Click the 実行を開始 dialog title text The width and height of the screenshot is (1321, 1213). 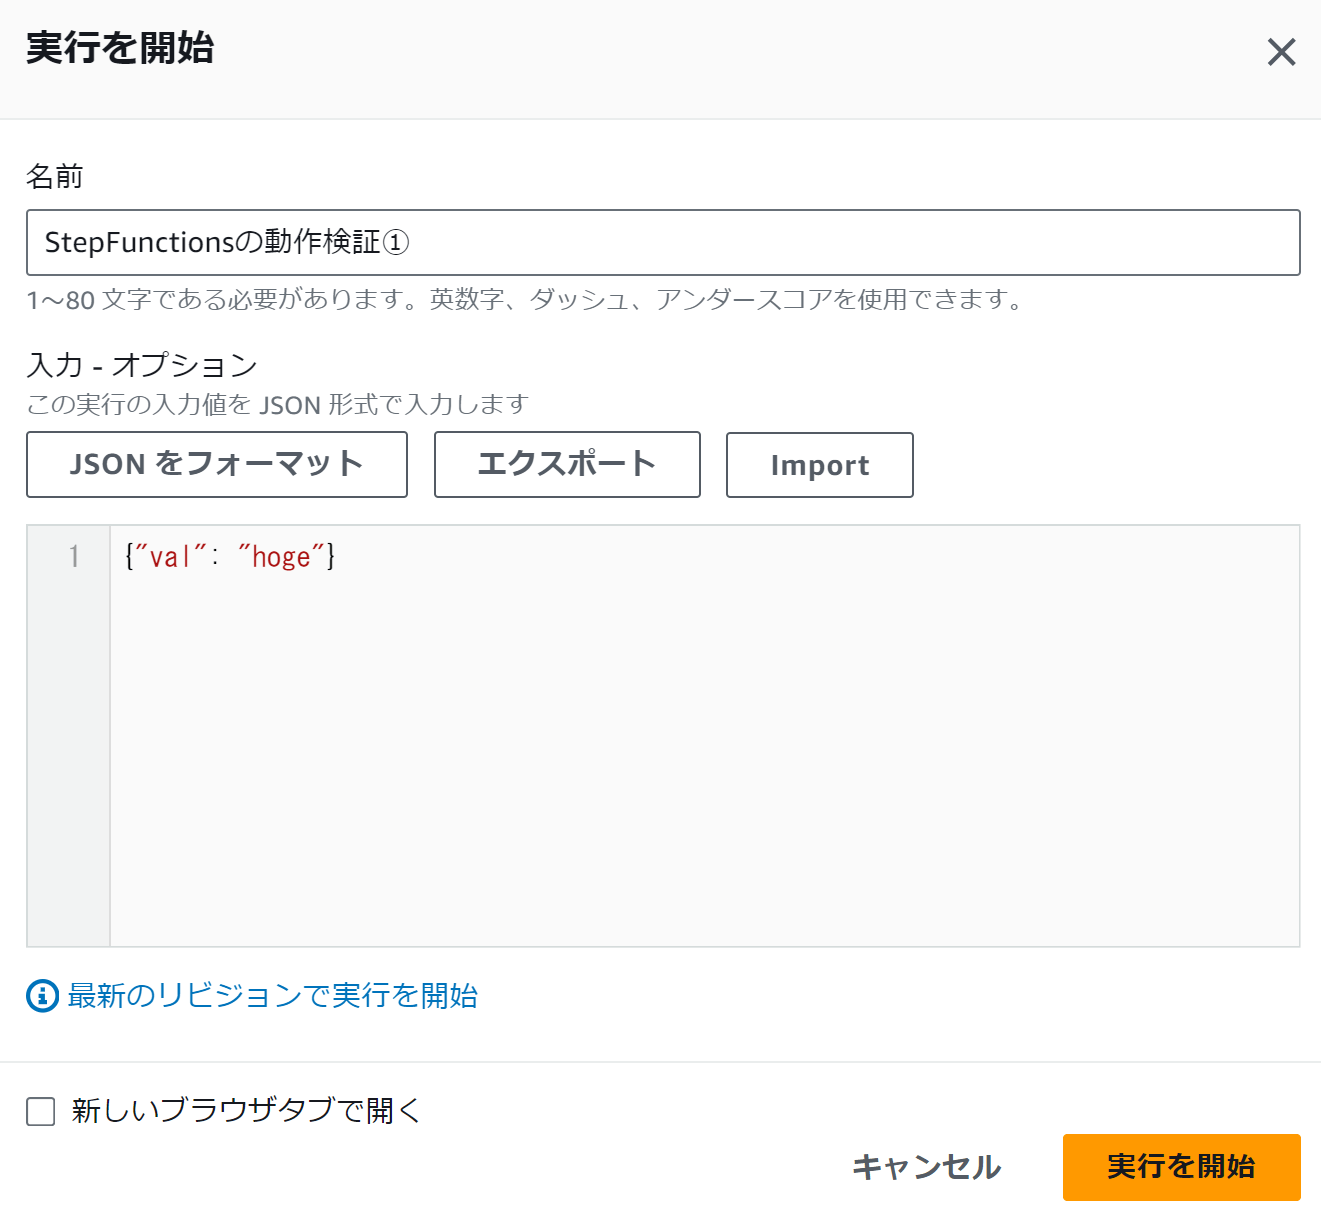(x=120, y=48)
